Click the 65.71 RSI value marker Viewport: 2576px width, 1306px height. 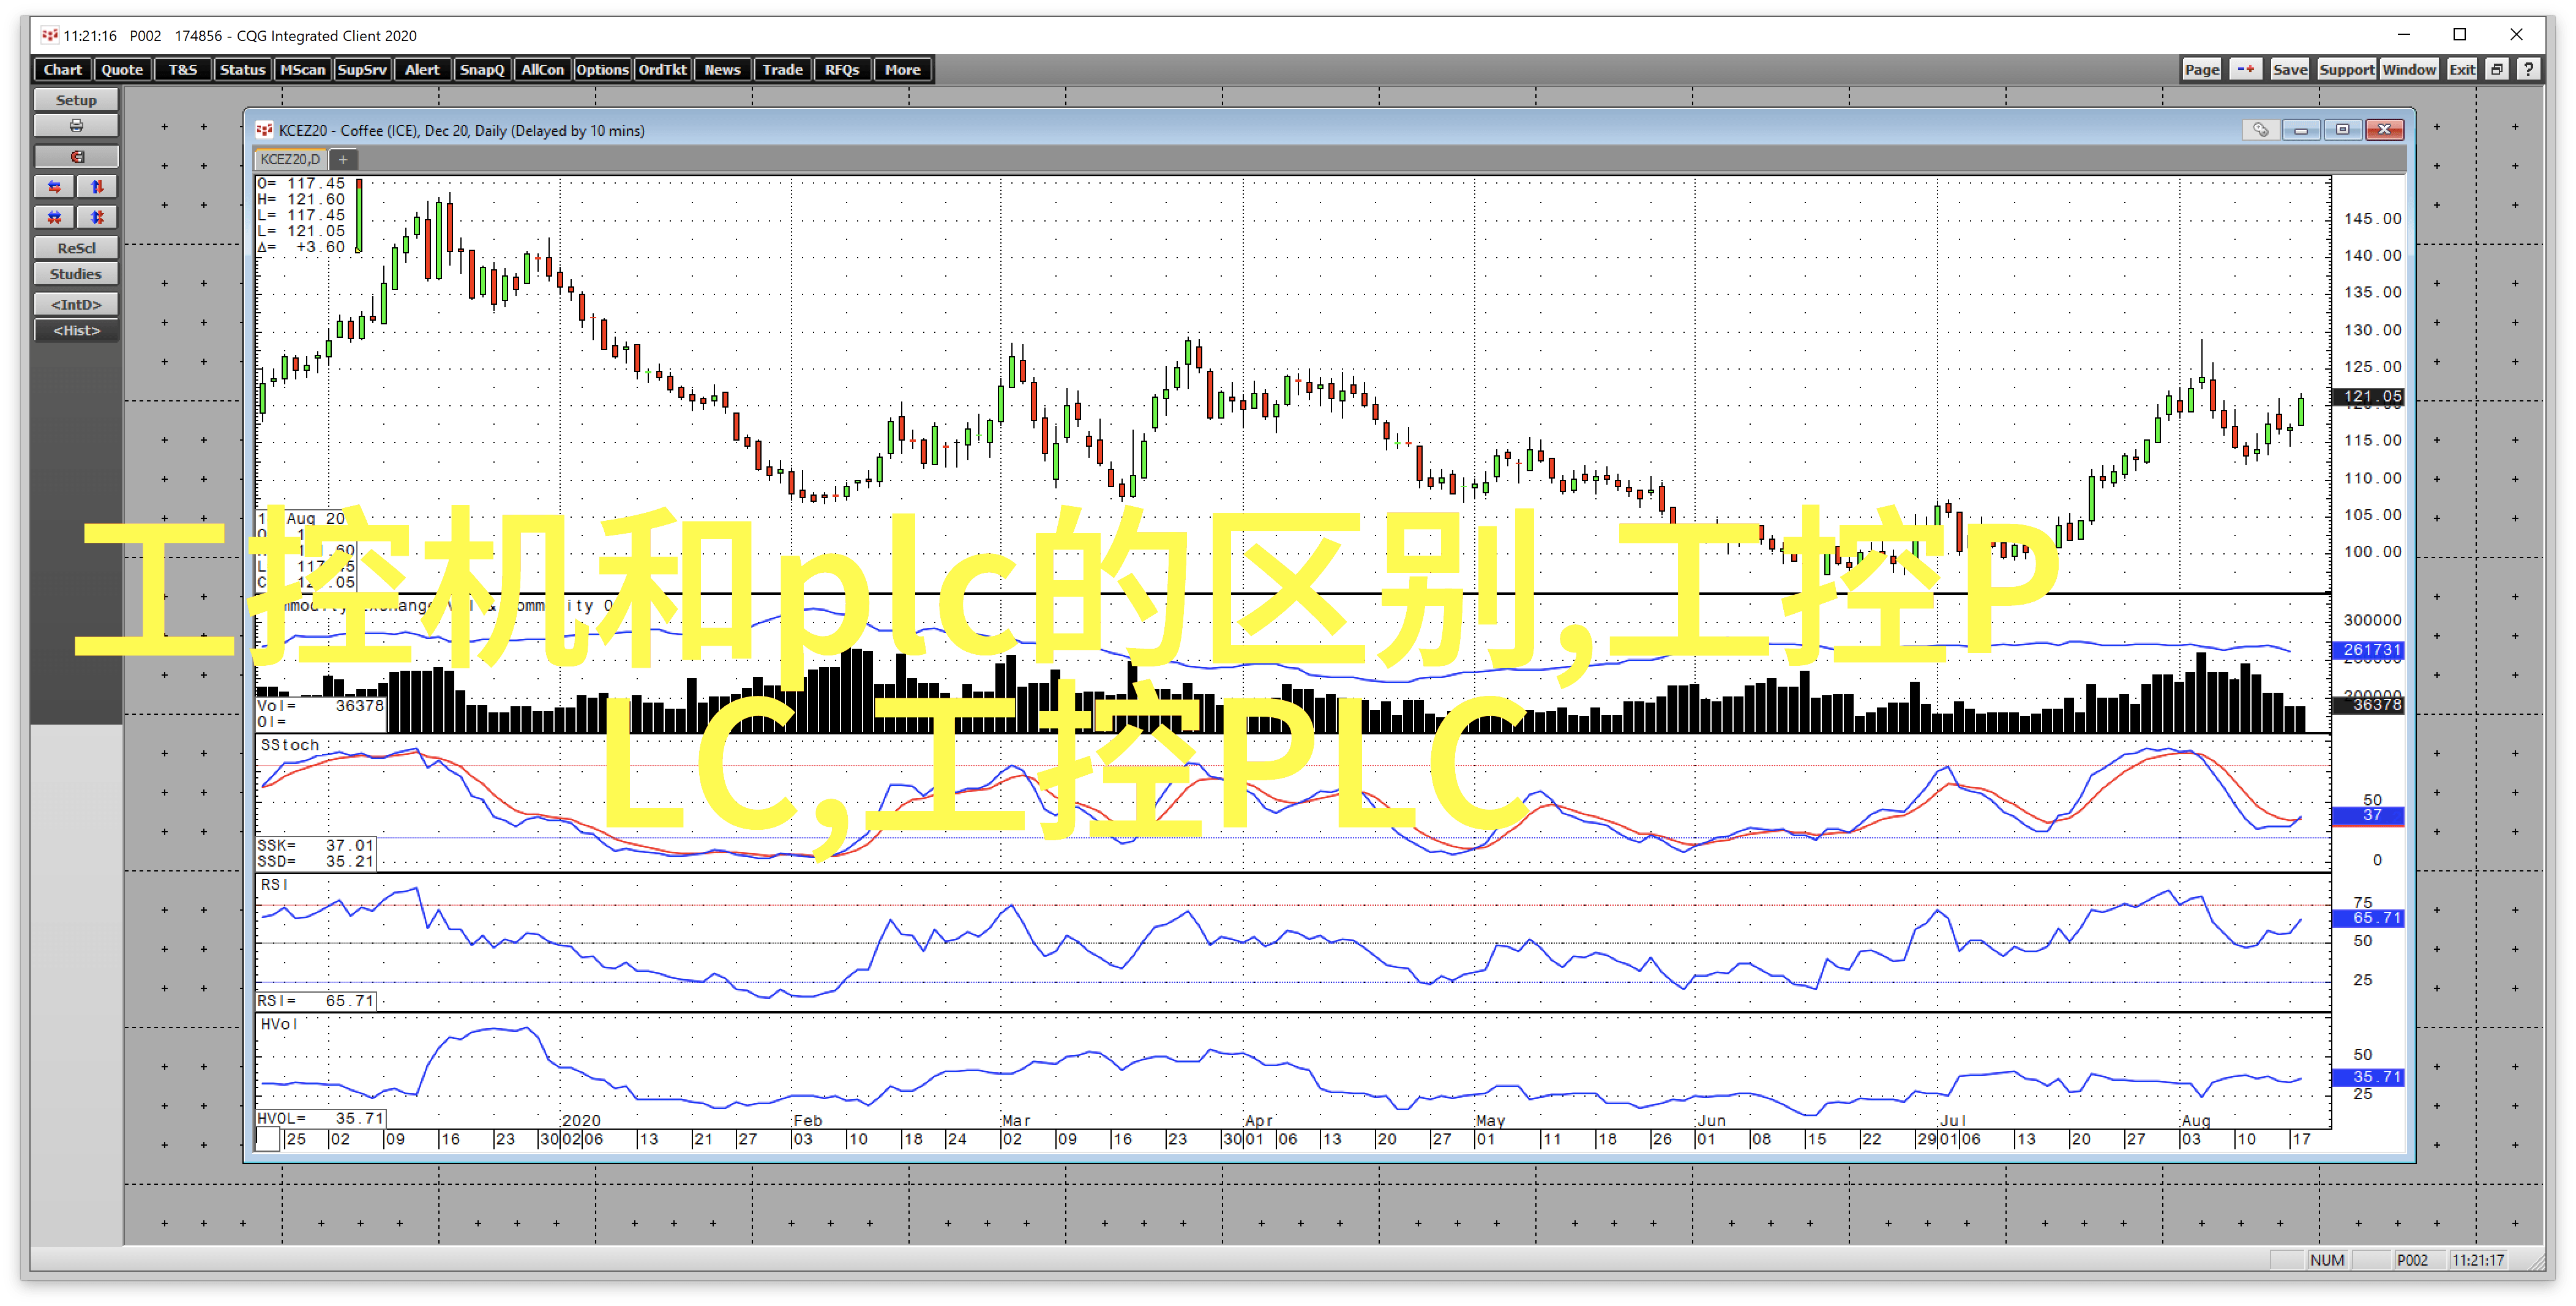coord(2368,918)
